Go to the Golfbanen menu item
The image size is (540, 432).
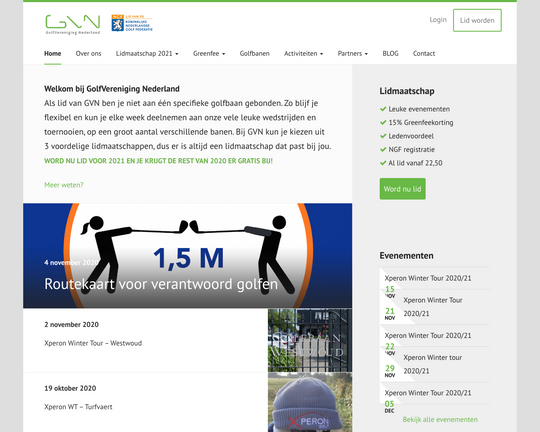(255, 53)
